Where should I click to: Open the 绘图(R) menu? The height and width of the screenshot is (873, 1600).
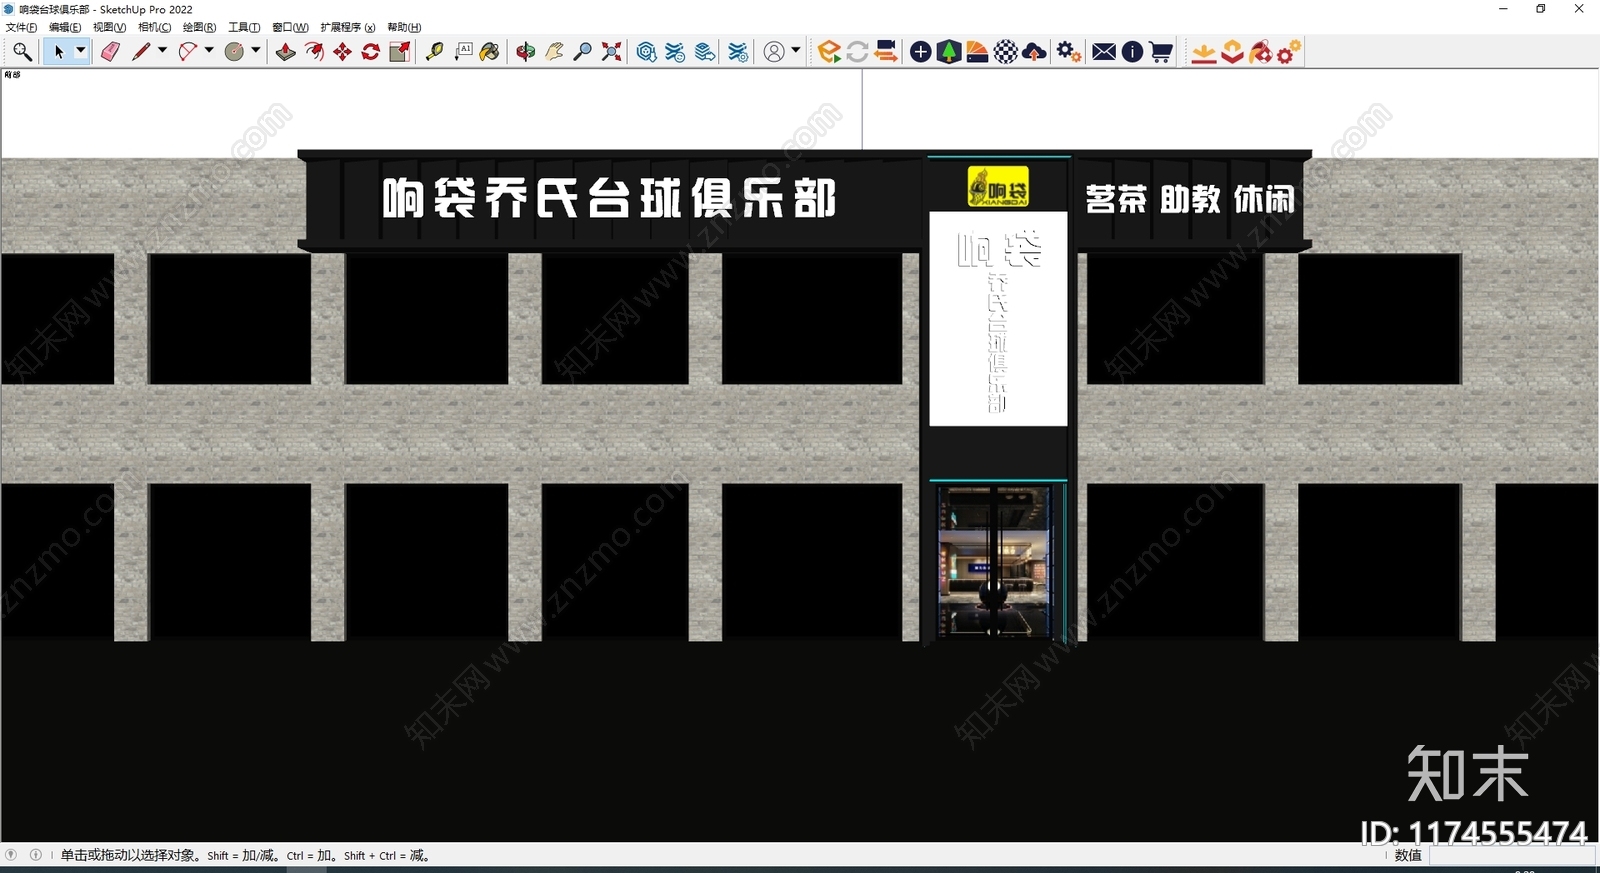(x=199, y=27)
